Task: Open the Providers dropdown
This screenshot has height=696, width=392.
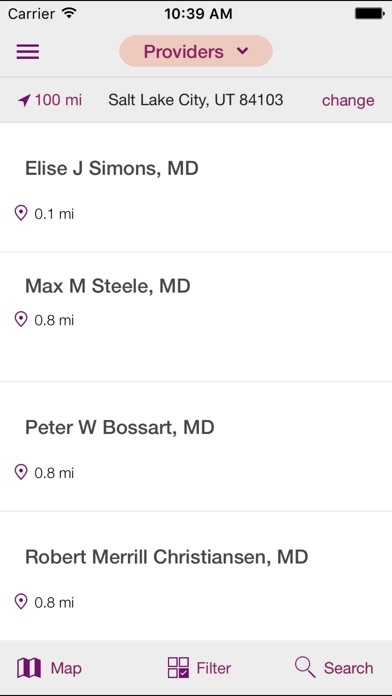Action: pyautogui.click(x=196, y=51)
